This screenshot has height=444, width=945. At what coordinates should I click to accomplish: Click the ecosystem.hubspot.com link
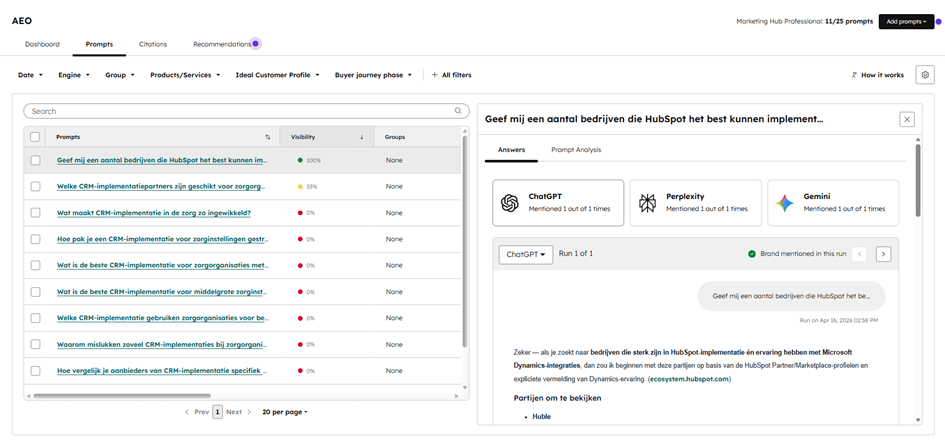(689, 380)
